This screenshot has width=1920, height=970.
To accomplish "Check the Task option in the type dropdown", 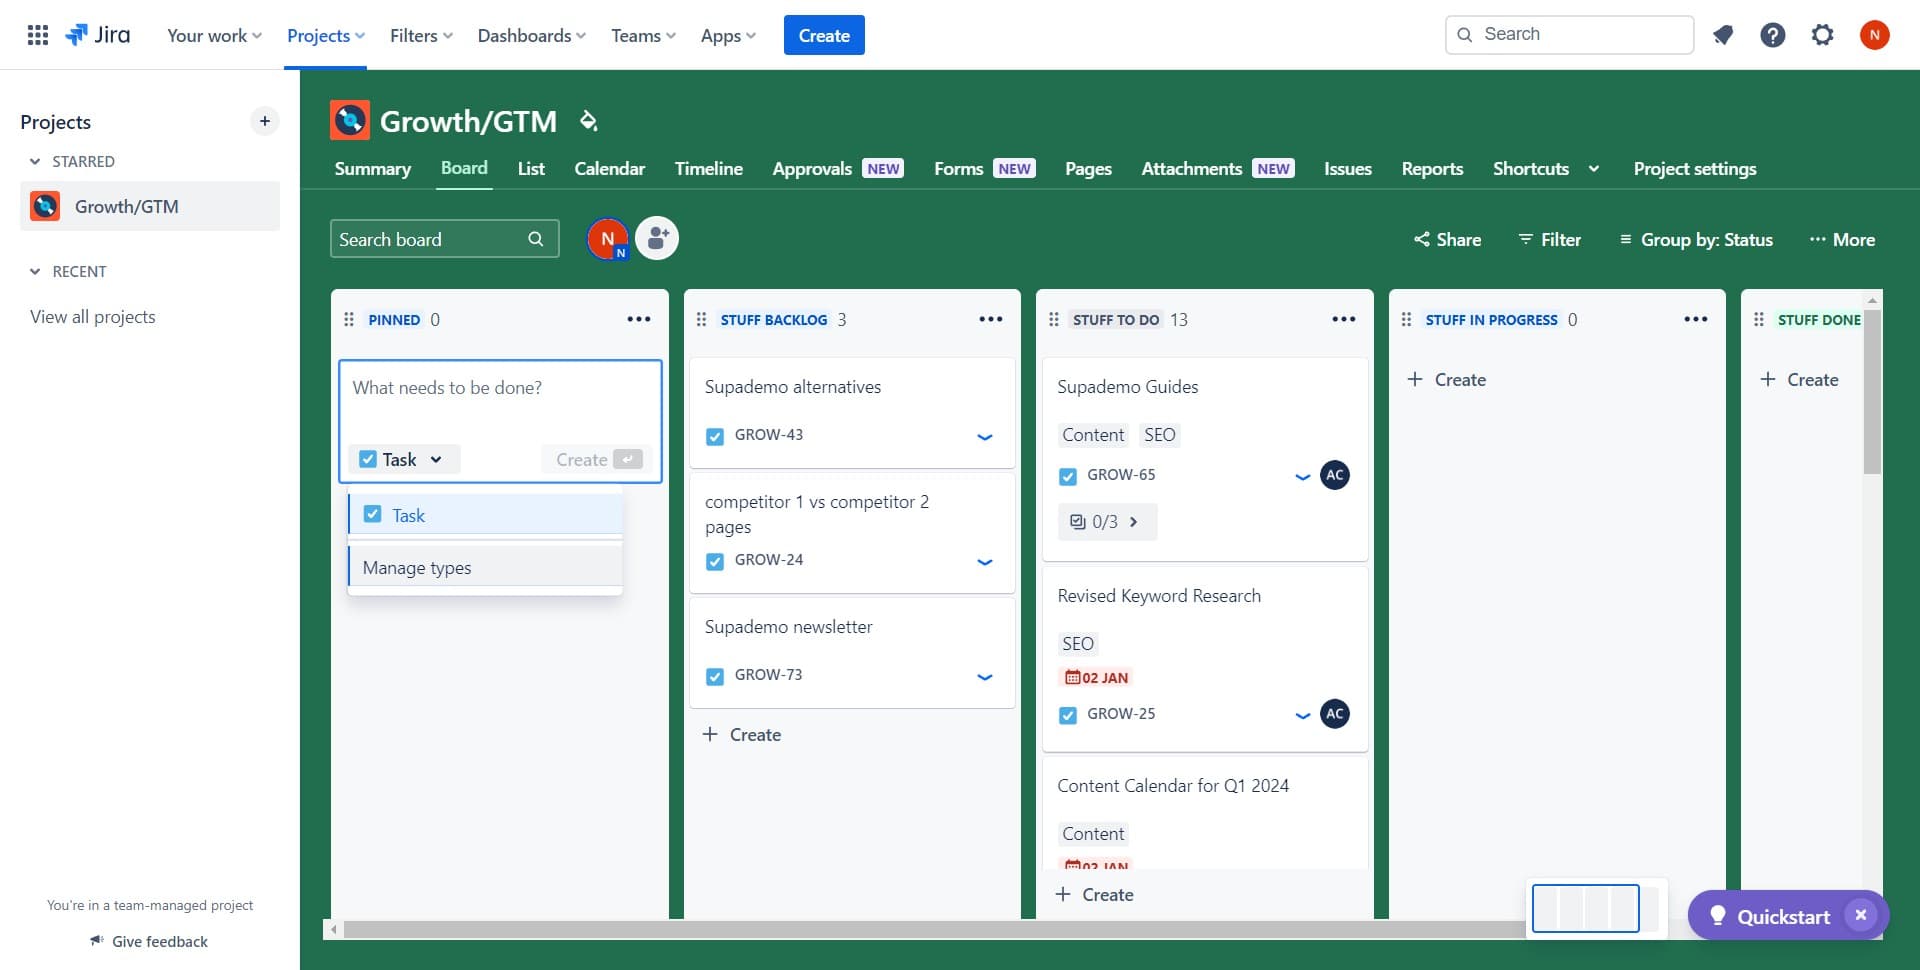I will 372,514.
